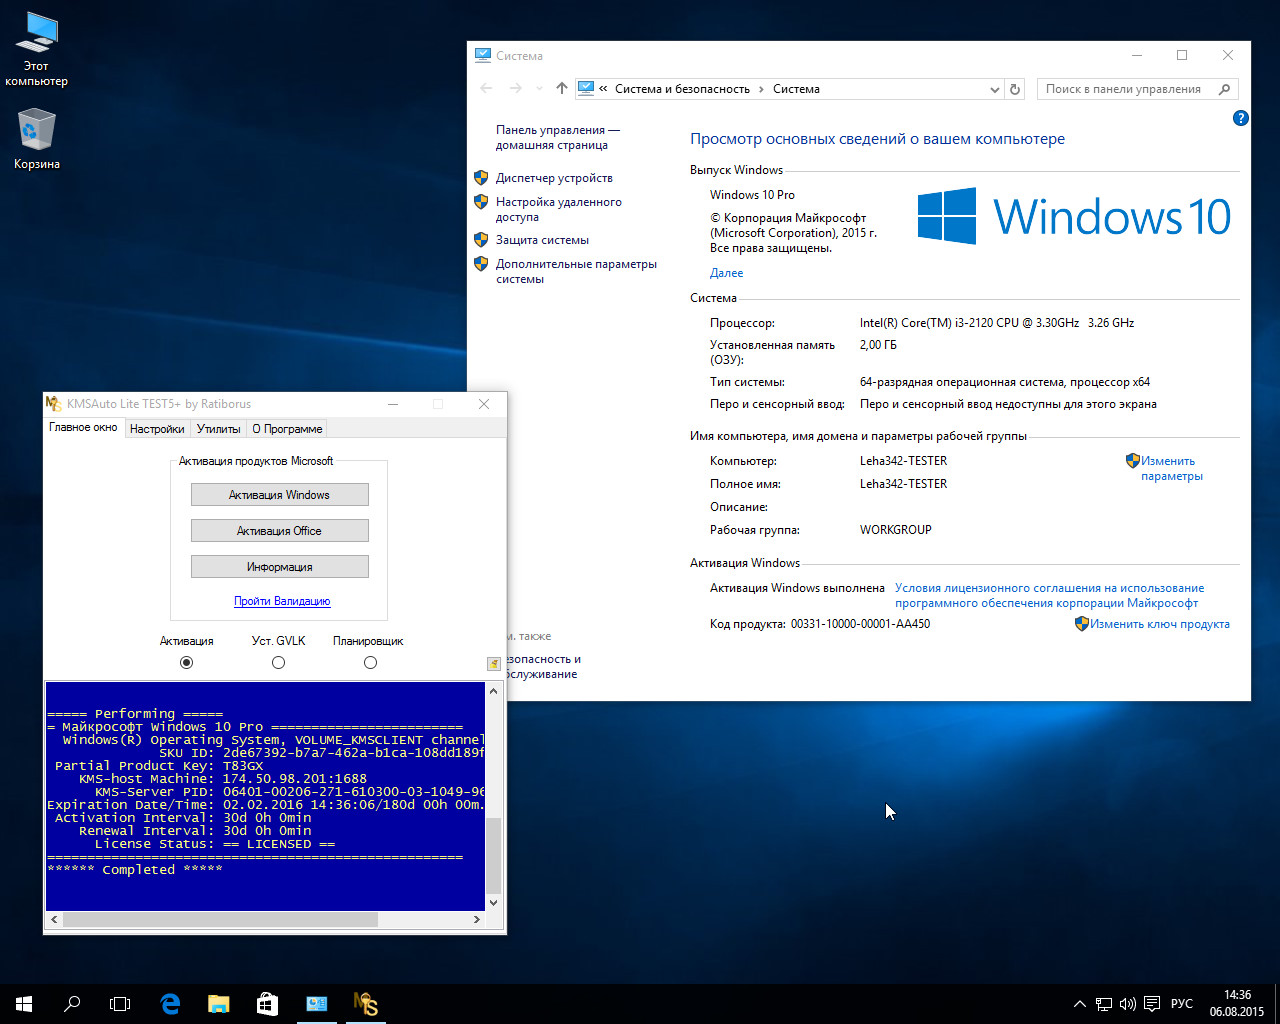The image size is (1280, 1024).
Task: Click search magnifier in control panel search
Action: (x=1224, y=89)
